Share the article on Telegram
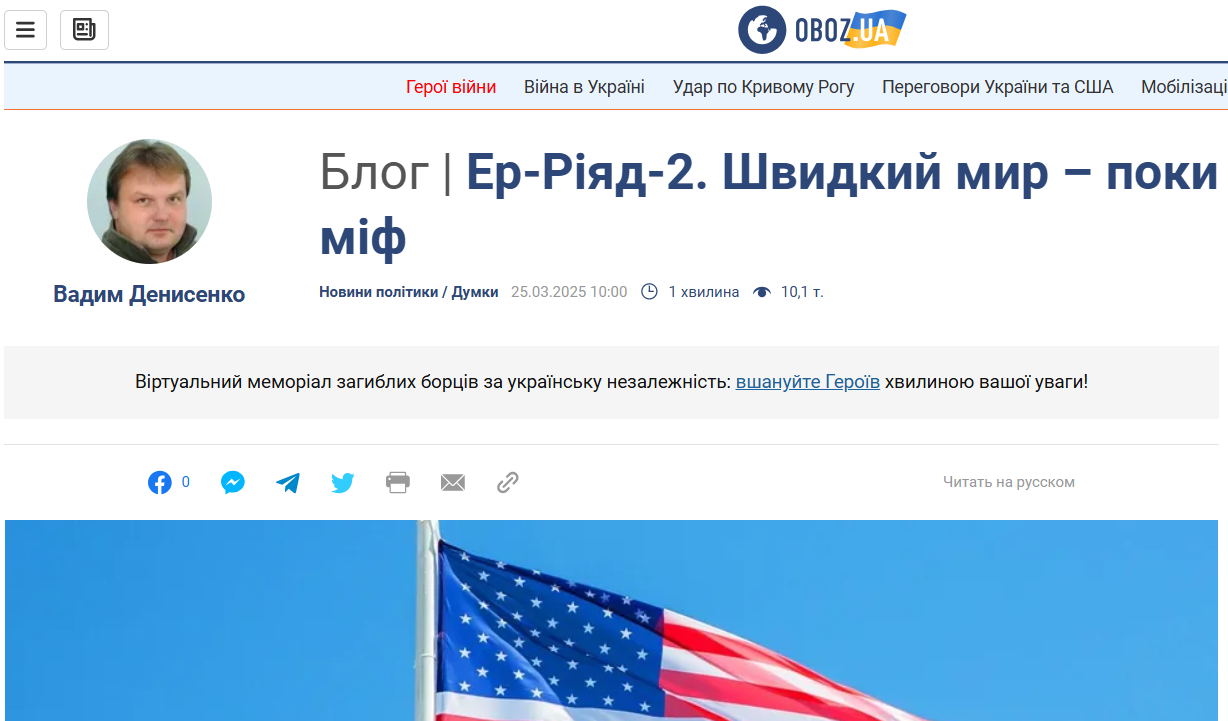 [x=288, y=483]
